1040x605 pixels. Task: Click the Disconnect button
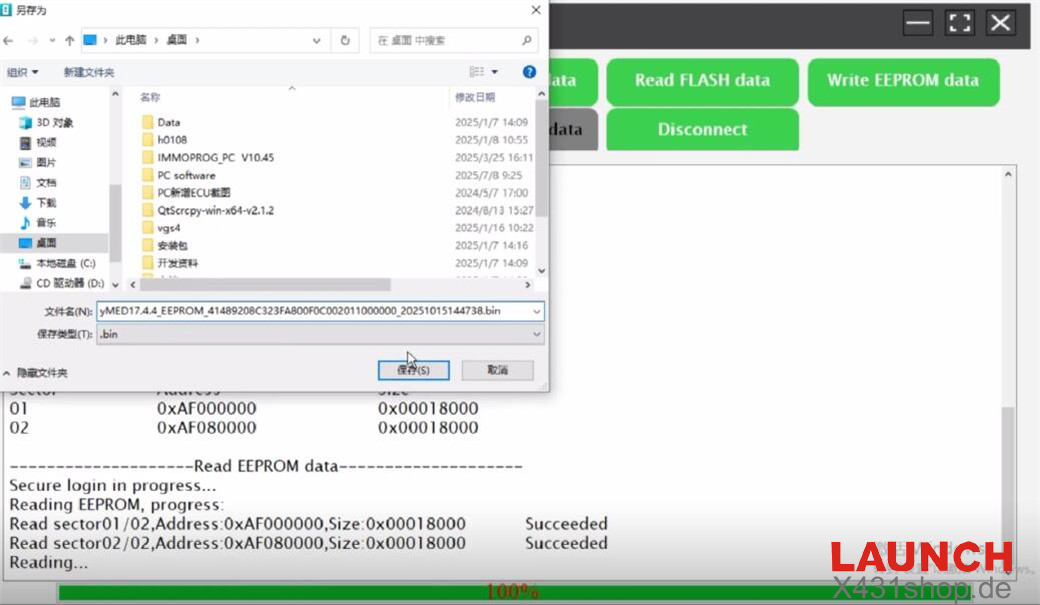click(x=702, y=130)
